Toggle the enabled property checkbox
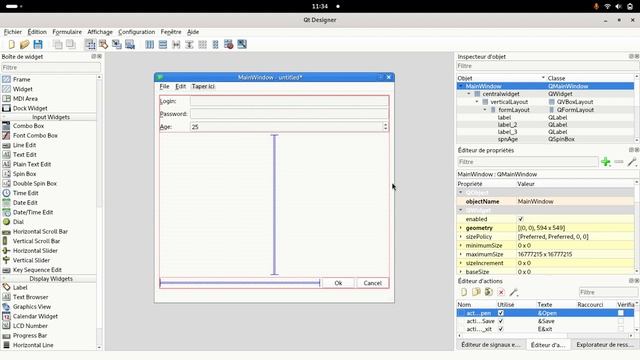Viewport: 640px width, 360px height. (520, 219)
